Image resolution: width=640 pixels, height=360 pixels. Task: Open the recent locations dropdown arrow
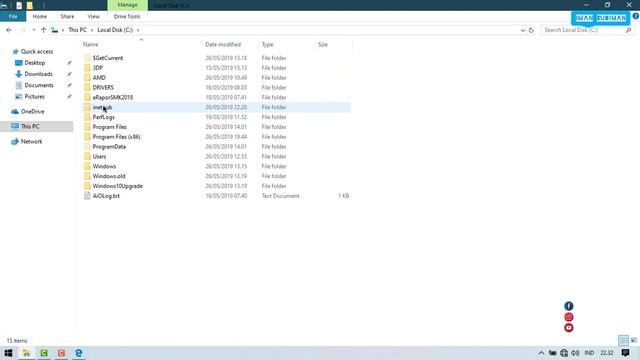coord(34,30)
